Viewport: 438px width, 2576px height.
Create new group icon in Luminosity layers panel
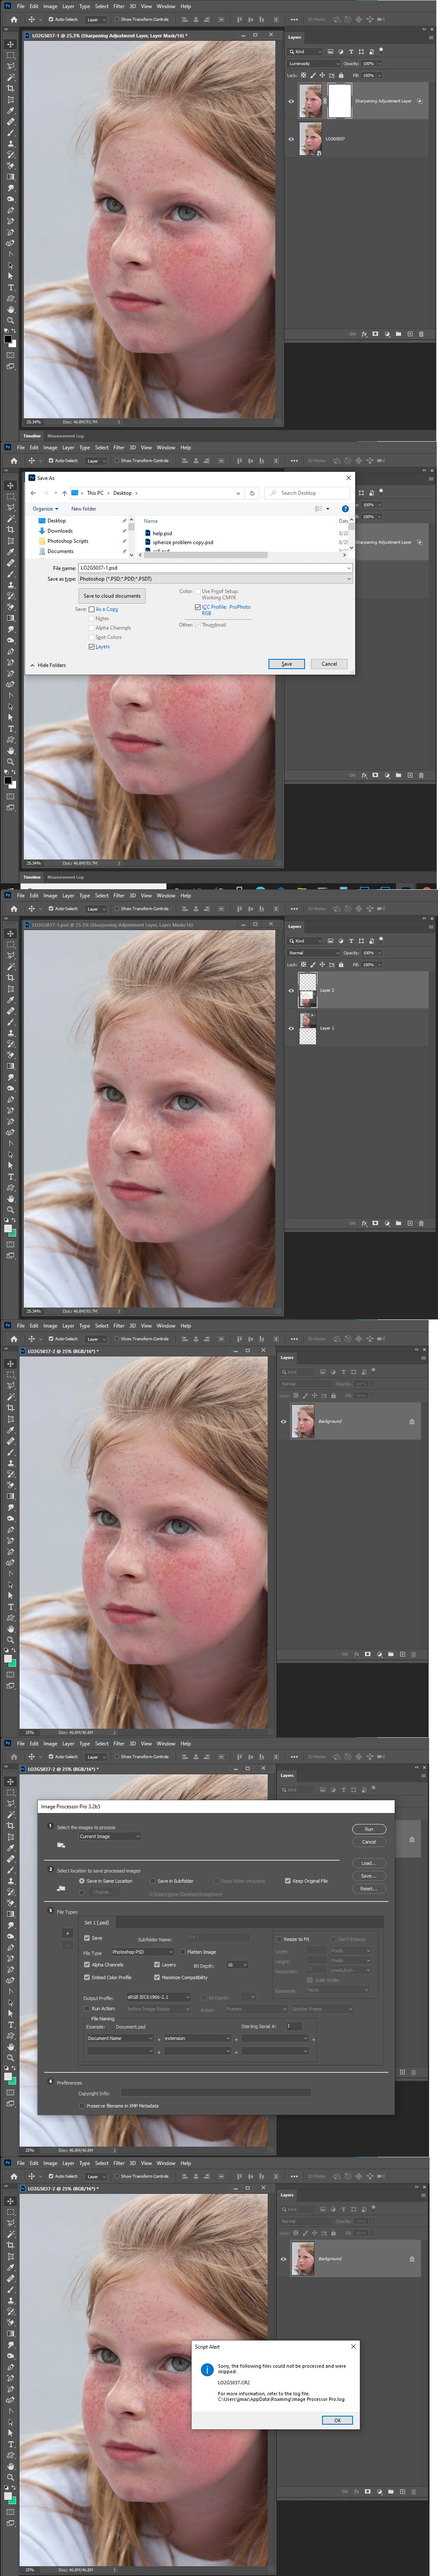(x=398, y=334)
